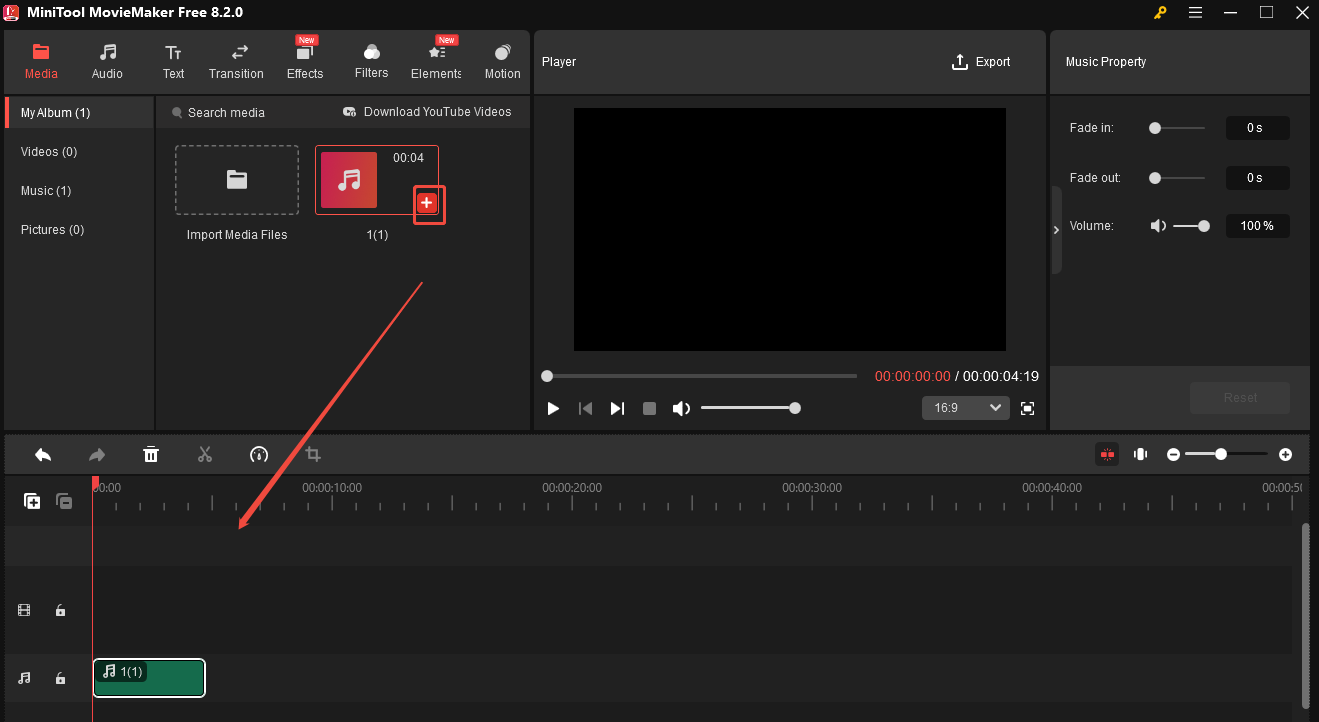Click the video track film icon
Viewport: 1319px width, 722px height.
point(24,610)
